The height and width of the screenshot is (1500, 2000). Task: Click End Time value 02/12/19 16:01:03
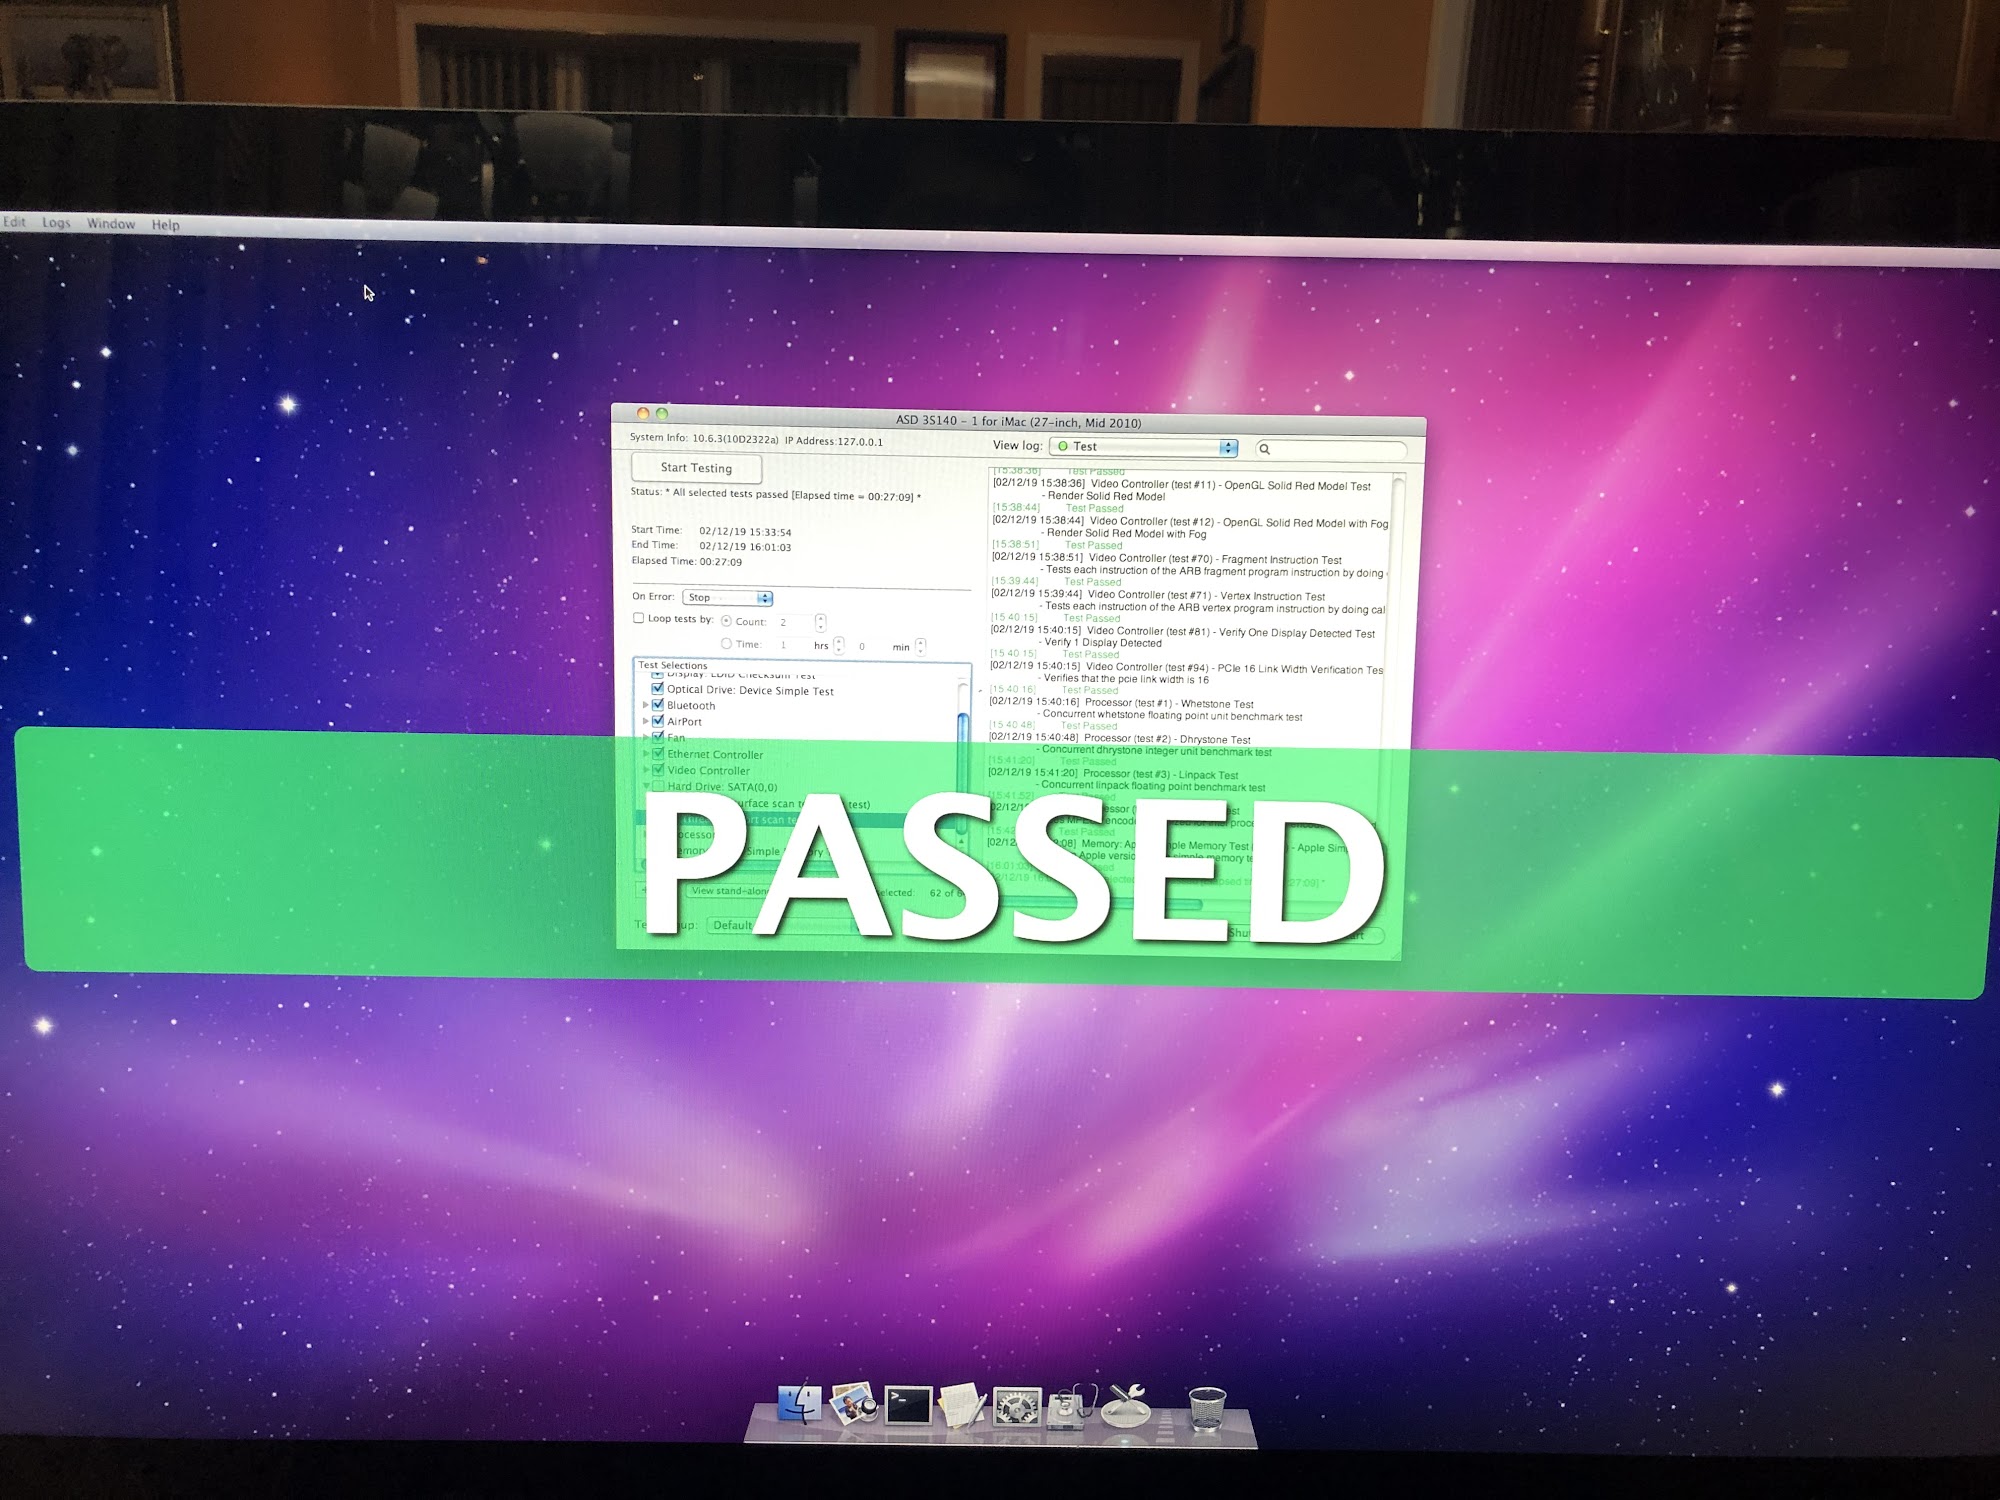745,547
